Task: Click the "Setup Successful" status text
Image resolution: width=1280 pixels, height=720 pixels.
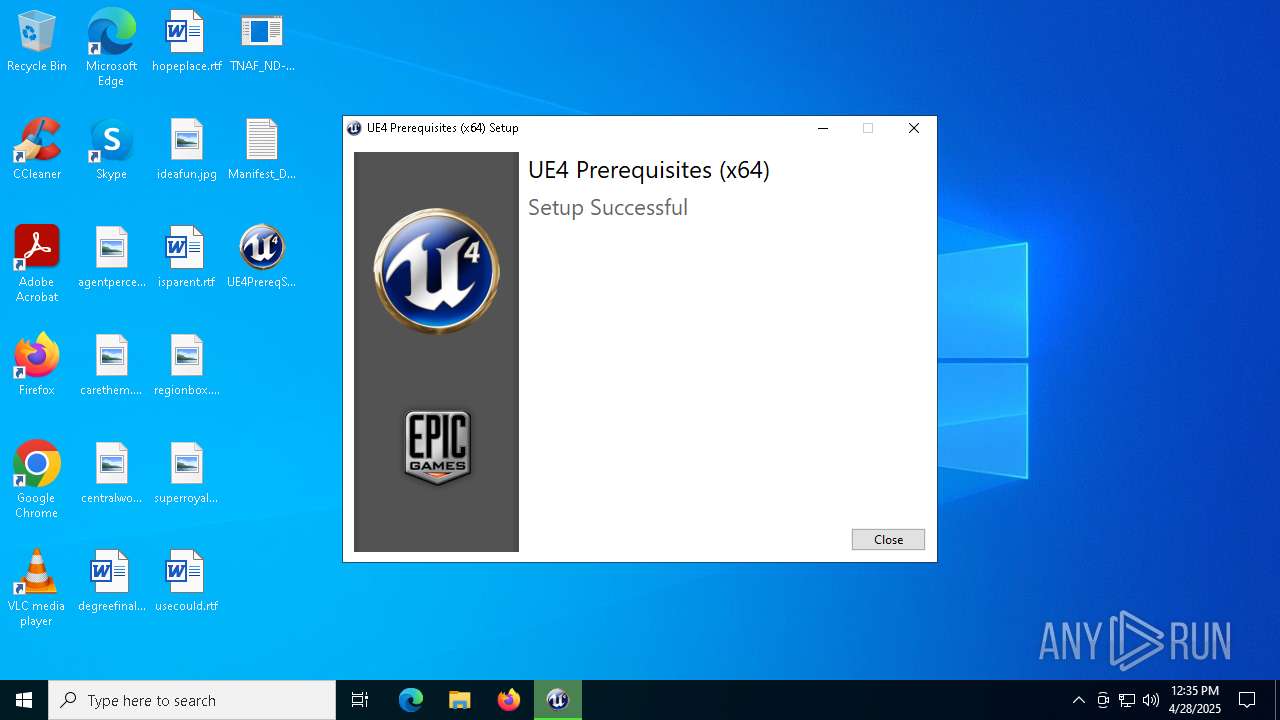Action: click(608, 208)
